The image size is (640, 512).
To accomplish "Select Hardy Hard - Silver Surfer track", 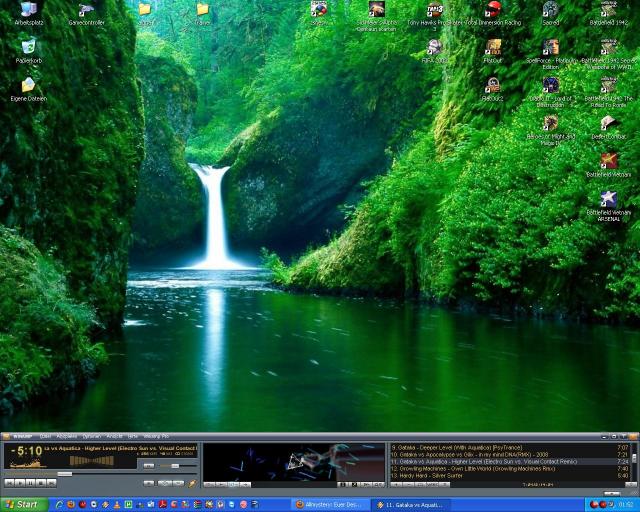I will pos(450,475).
